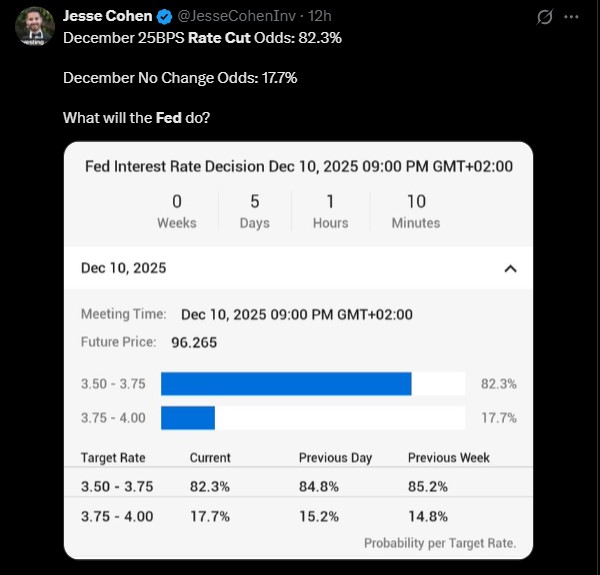The height and width of the screenshot is (575, 600).
Task: Collapse the Dec 10, 2025 section chevron
Action: click(510, 268)
